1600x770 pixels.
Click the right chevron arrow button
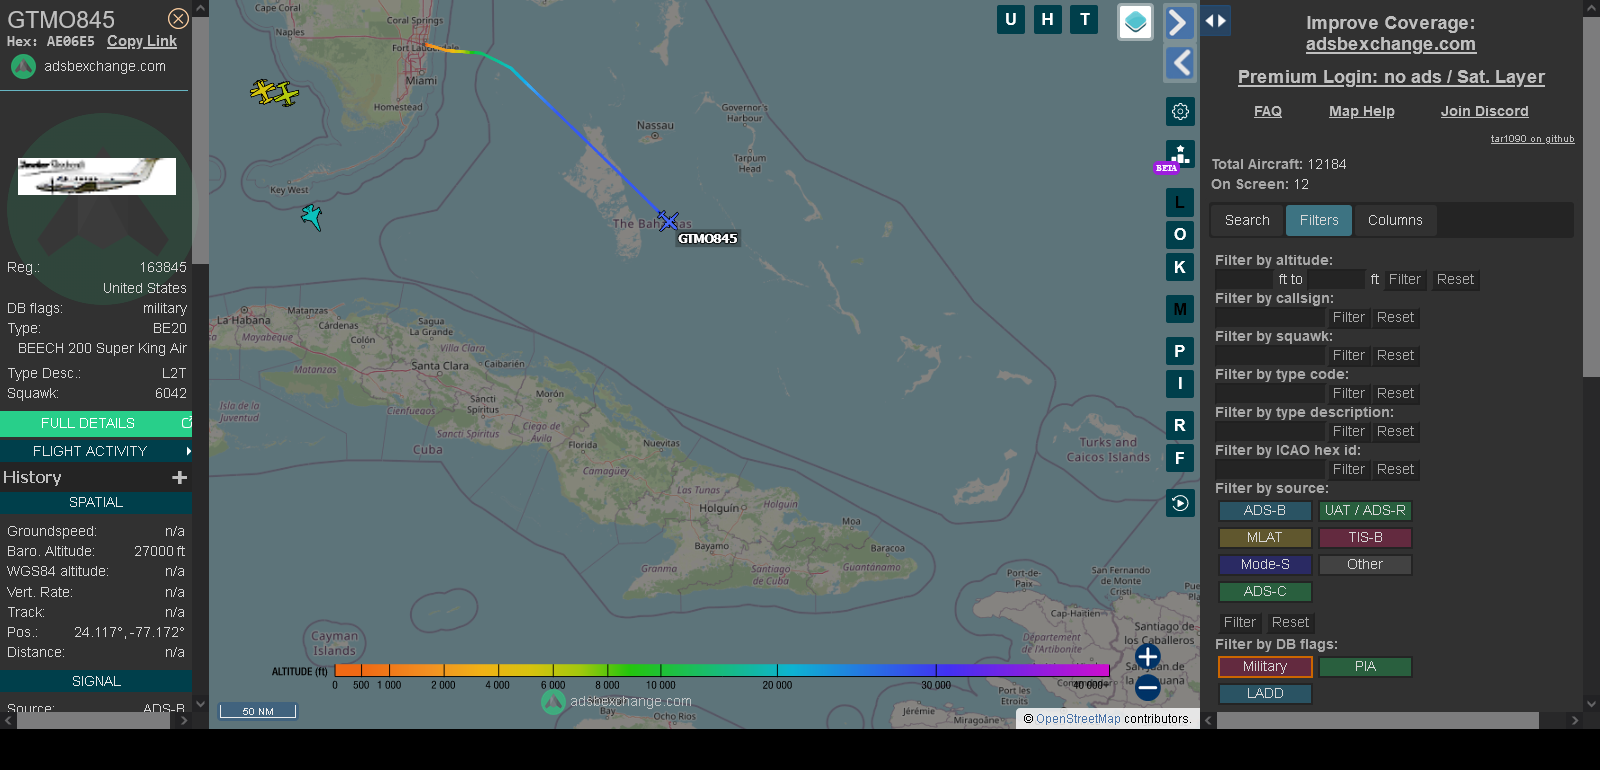click(1180, 22)
